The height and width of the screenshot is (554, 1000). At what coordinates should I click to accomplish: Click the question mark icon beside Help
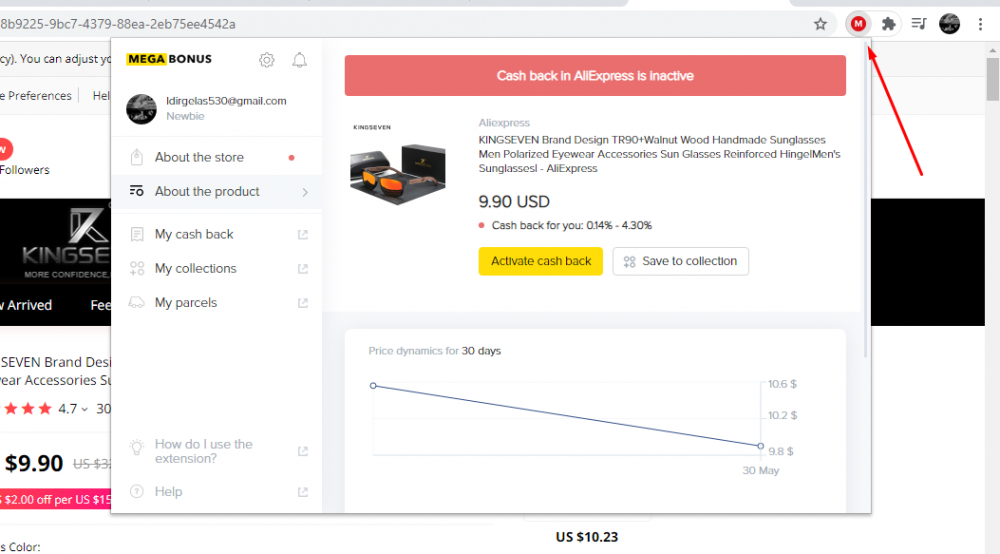[136, 492]
